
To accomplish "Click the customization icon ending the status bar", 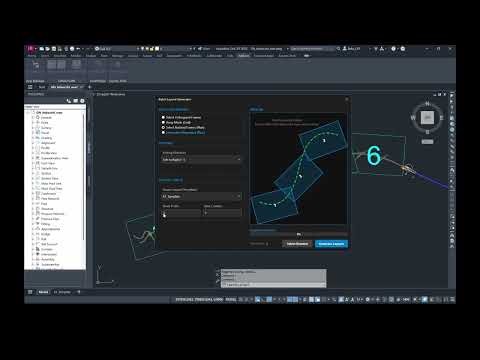I will point(452,300).
